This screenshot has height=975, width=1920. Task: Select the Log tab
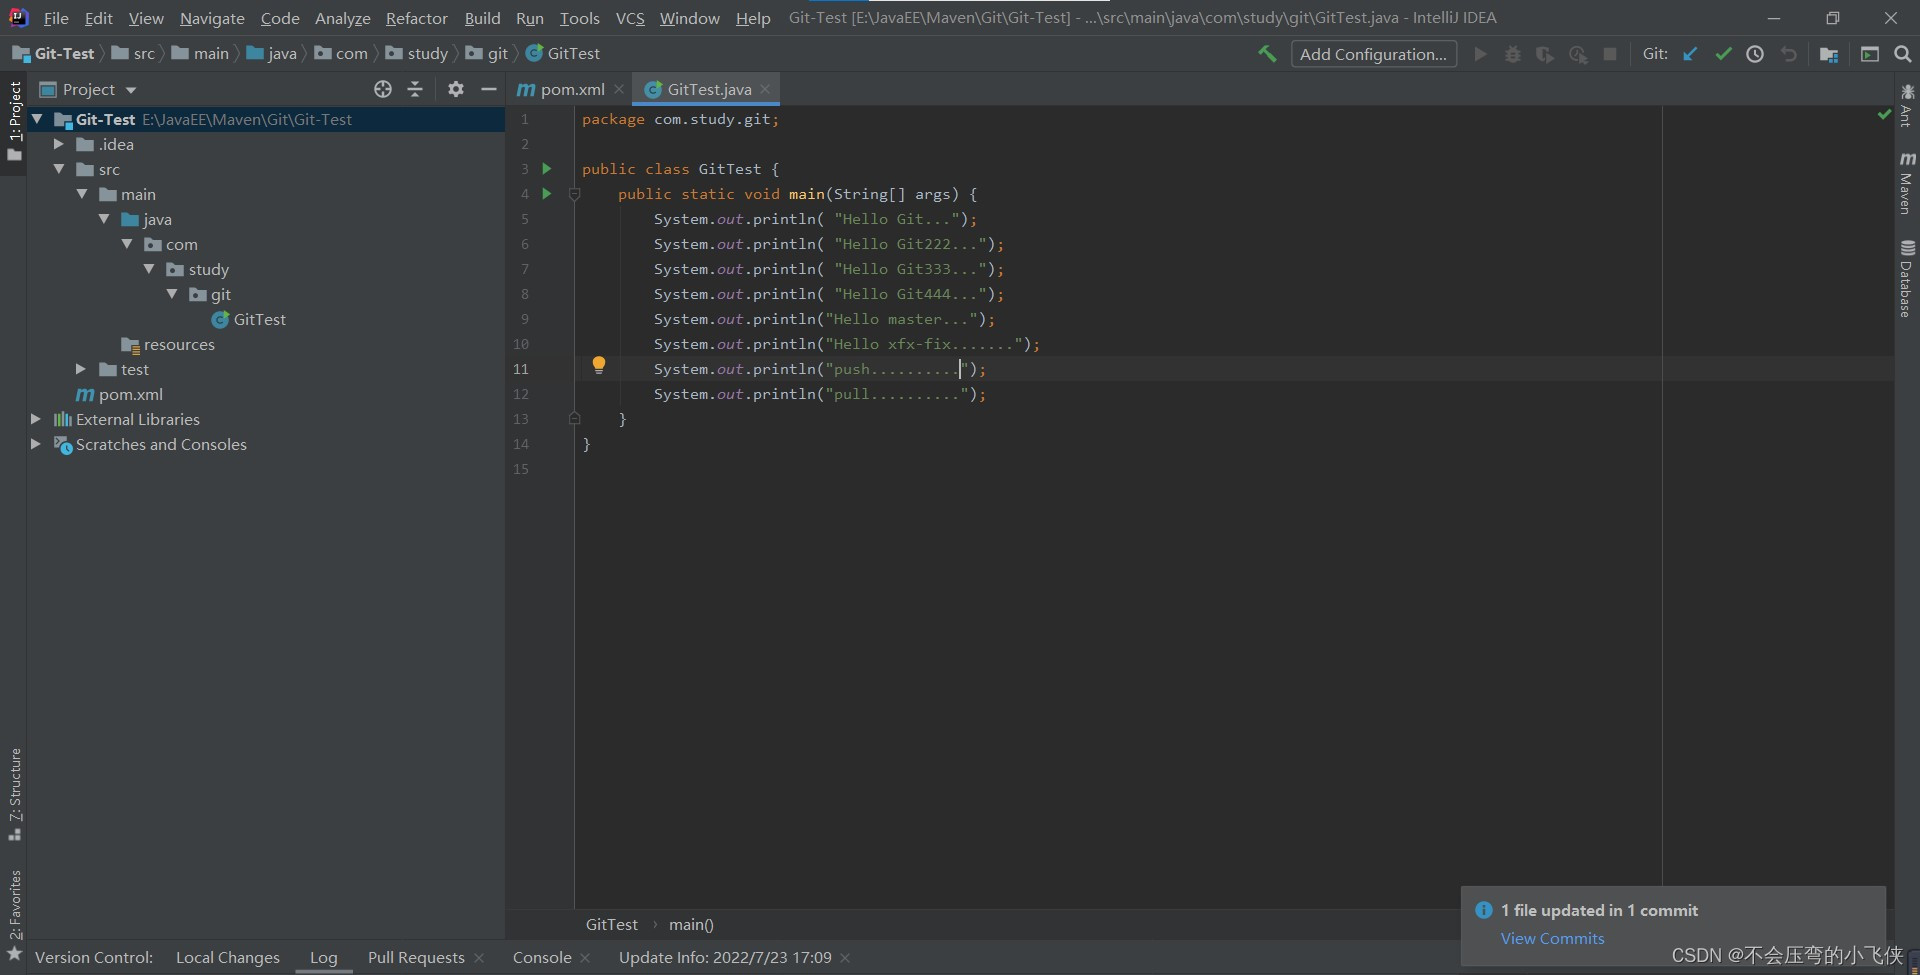(x=323, y=957)
